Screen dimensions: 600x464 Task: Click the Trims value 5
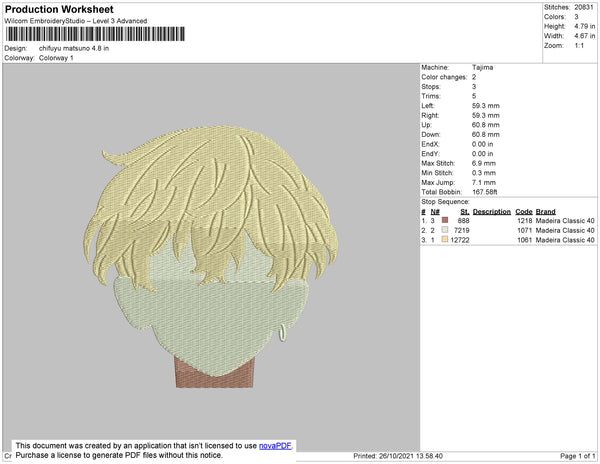pos(474,96)
